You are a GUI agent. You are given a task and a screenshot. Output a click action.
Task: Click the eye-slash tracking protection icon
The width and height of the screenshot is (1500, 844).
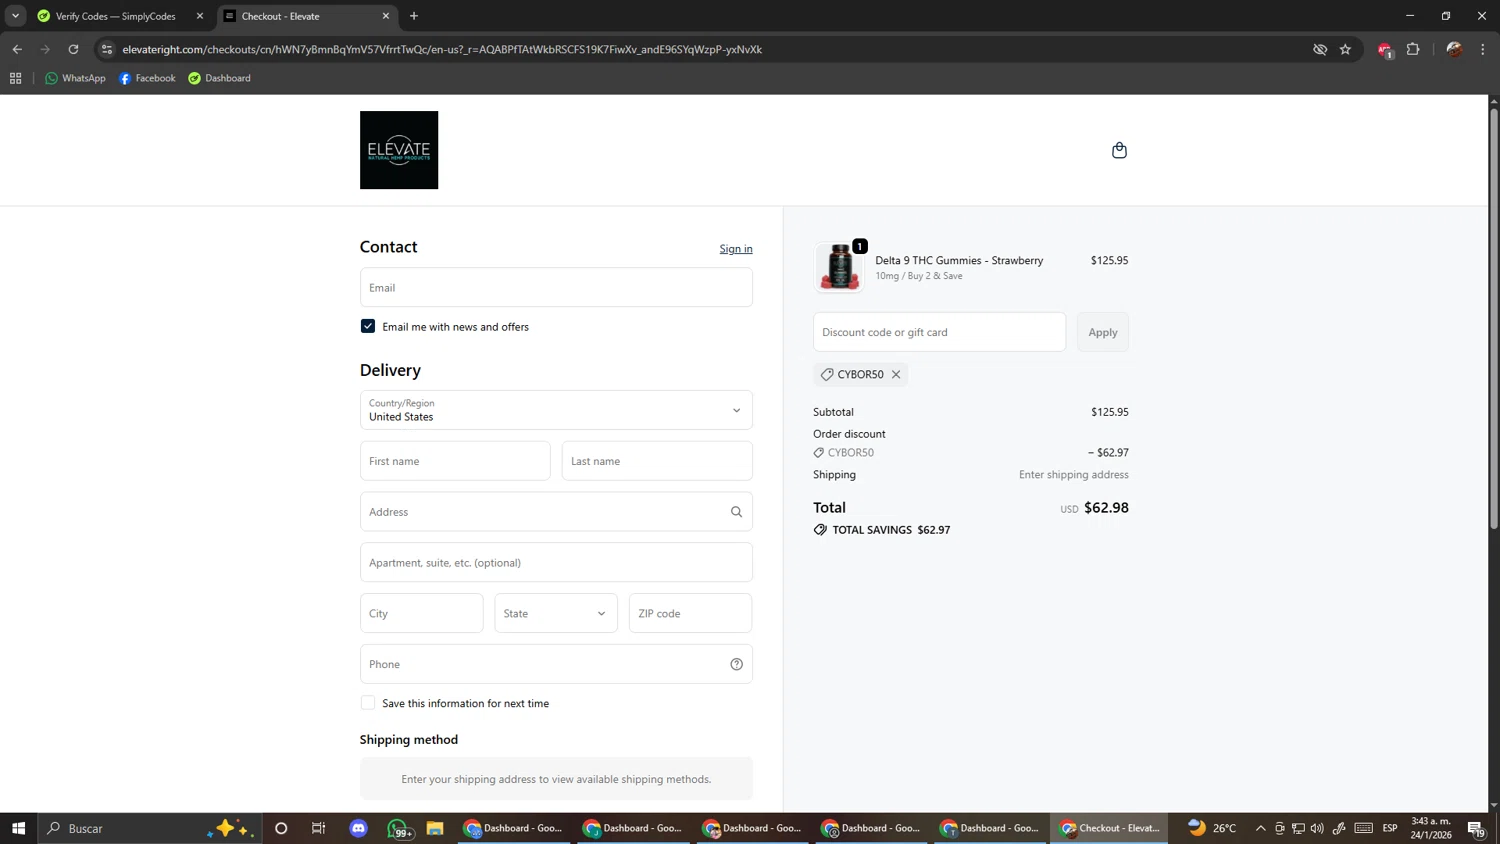tap(1320, 49)
